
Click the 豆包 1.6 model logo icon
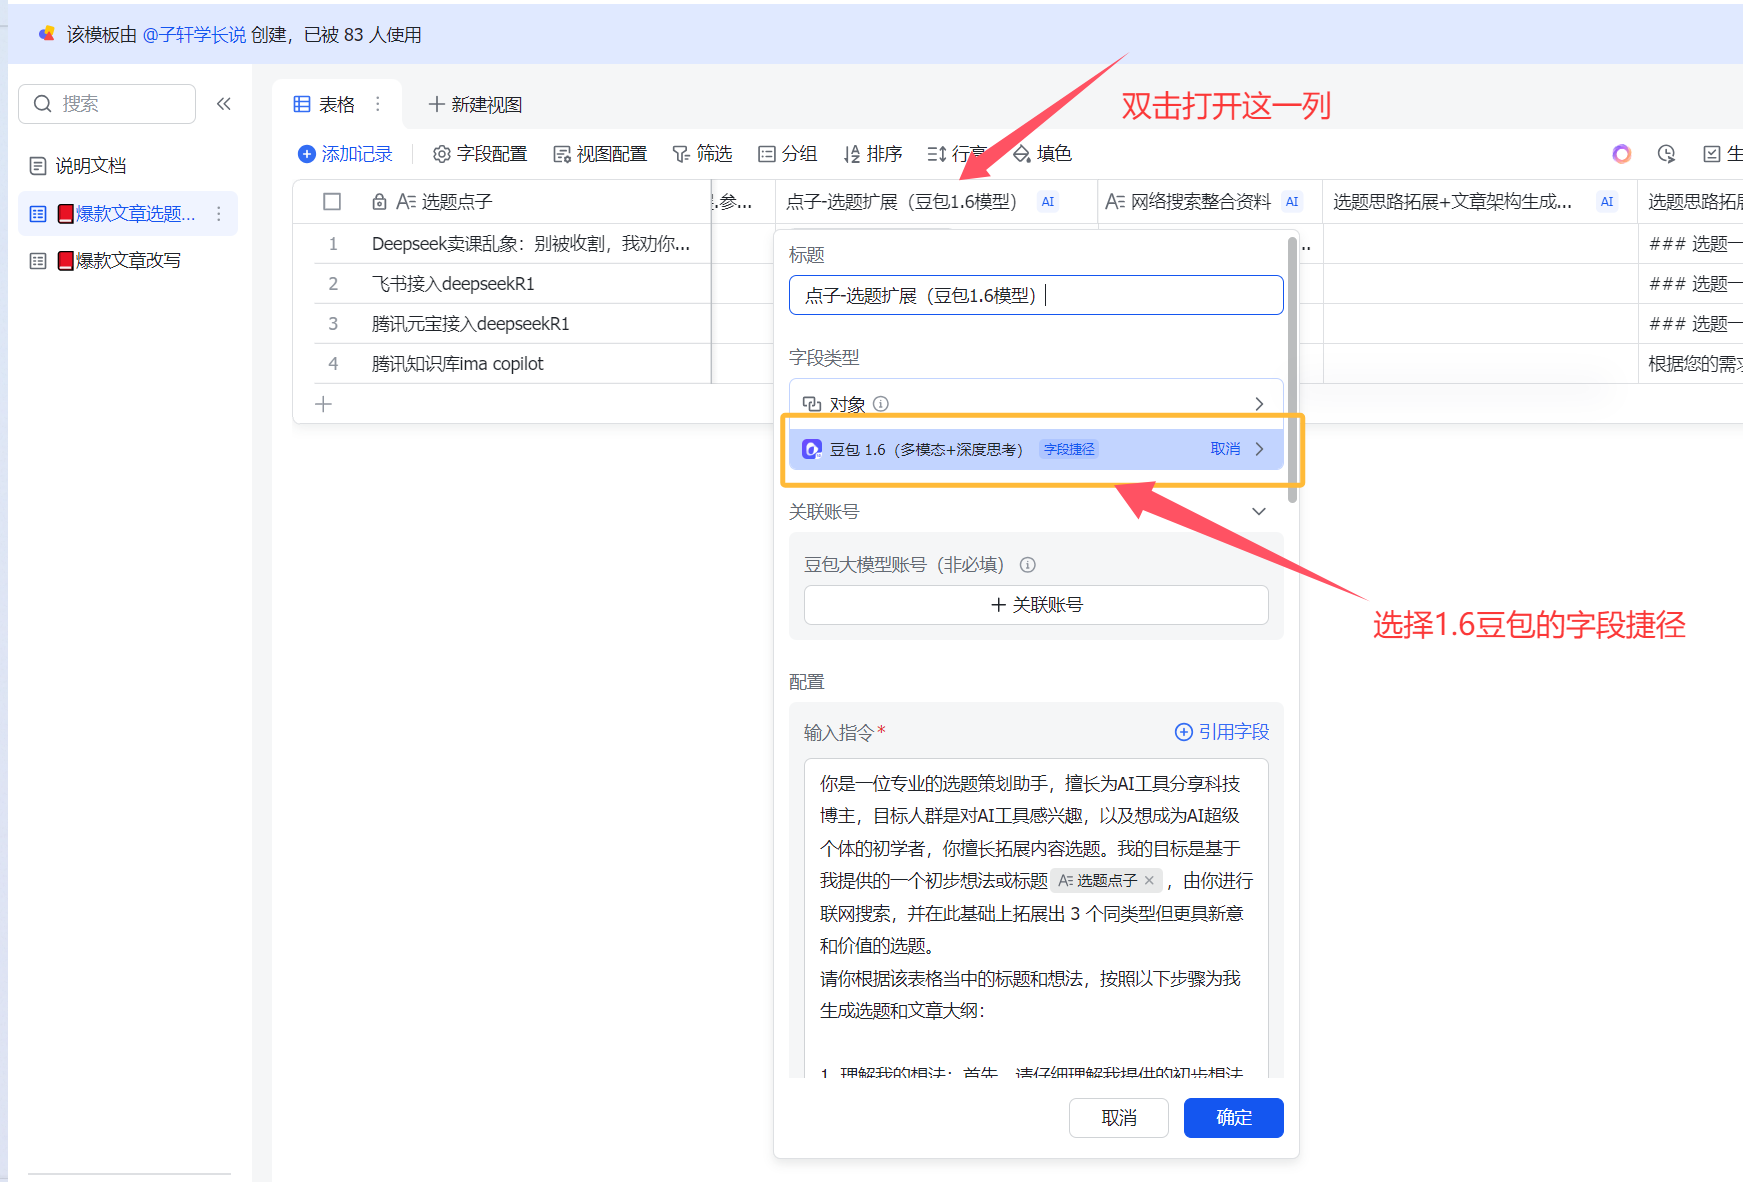click(812, 450)
